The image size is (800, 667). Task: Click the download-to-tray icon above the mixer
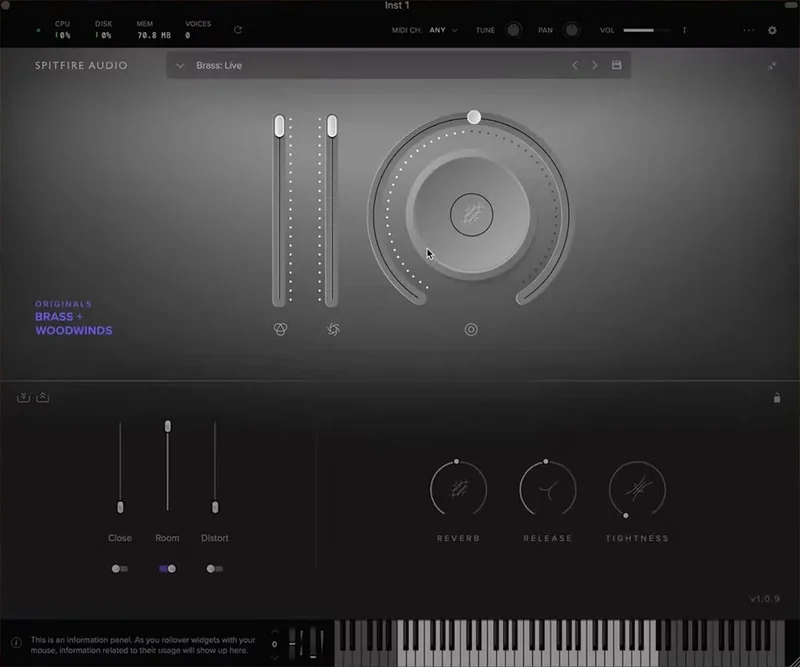(23, 397)
